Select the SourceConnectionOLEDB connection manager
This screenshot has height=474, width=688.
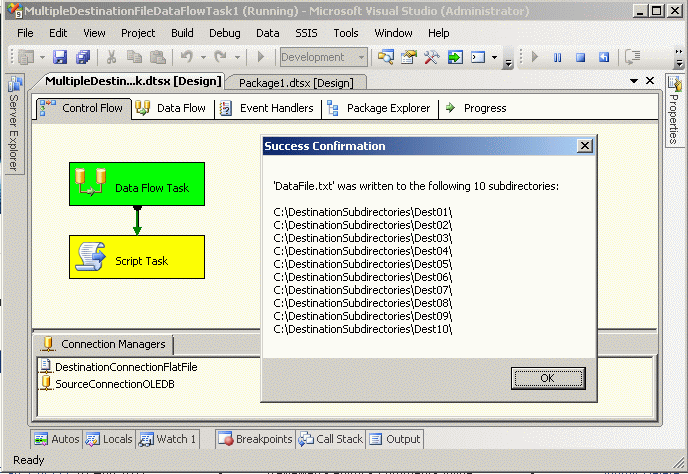[108, 384]
